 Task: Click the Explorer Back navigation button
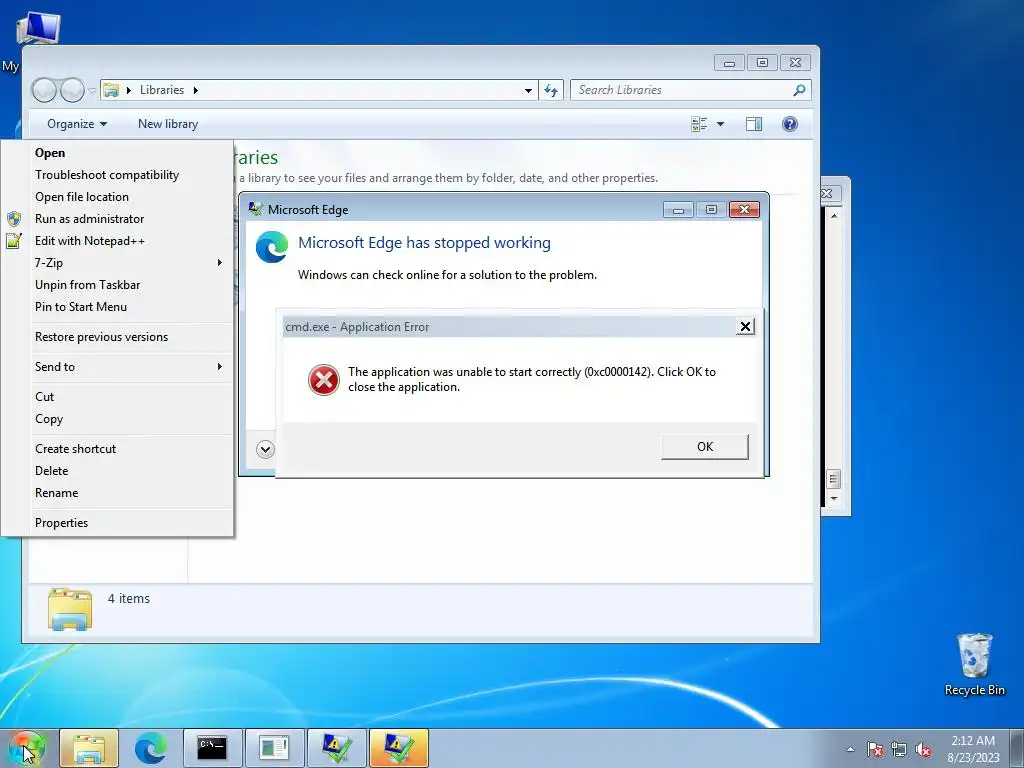(x=44, y=90)
